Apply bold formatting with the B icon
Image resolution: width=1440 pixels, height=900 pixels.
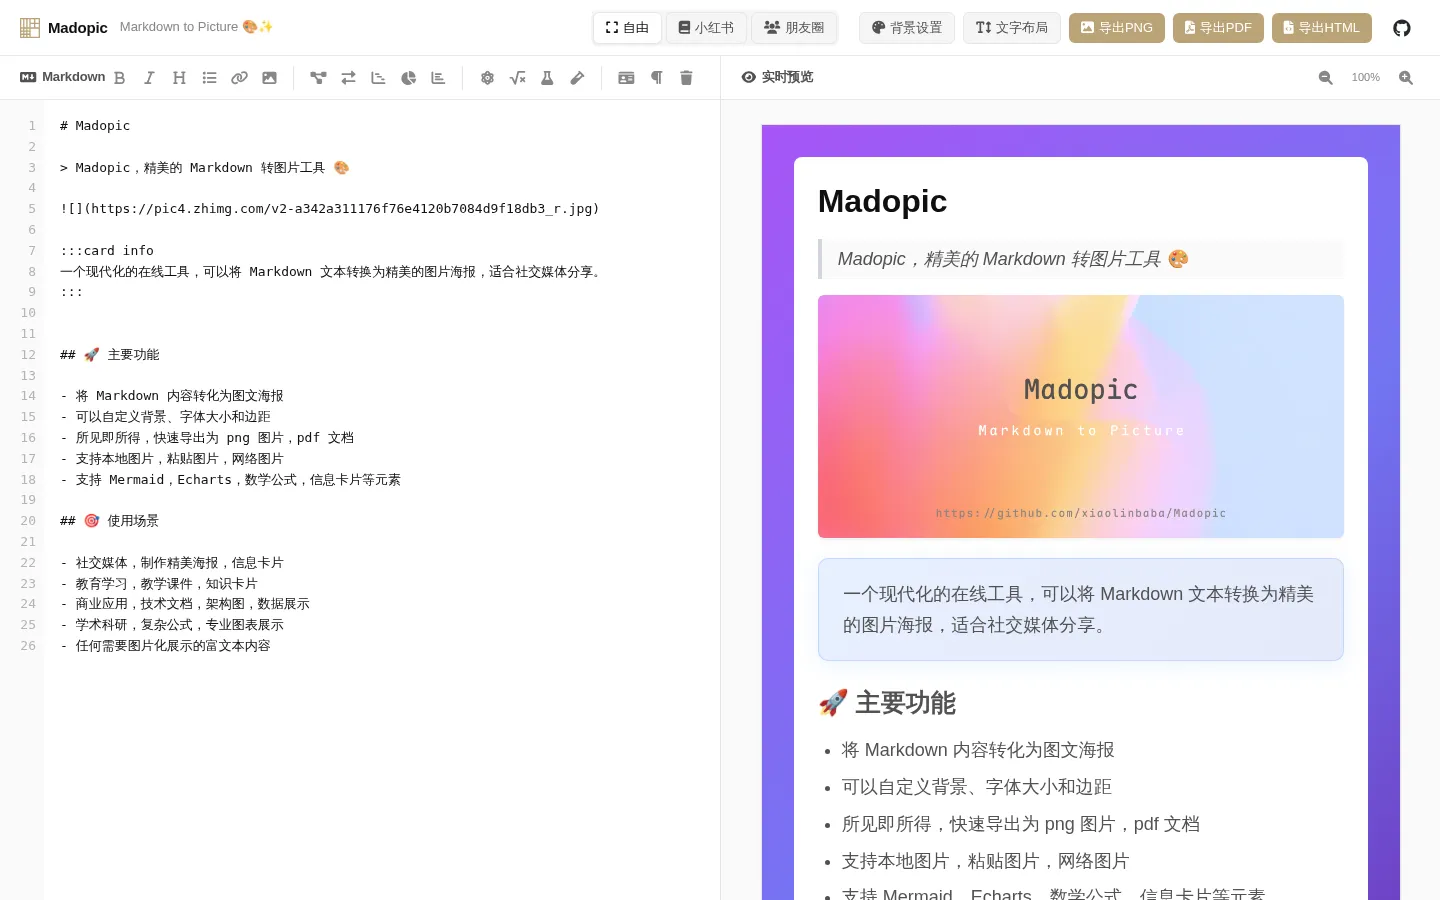119,78
